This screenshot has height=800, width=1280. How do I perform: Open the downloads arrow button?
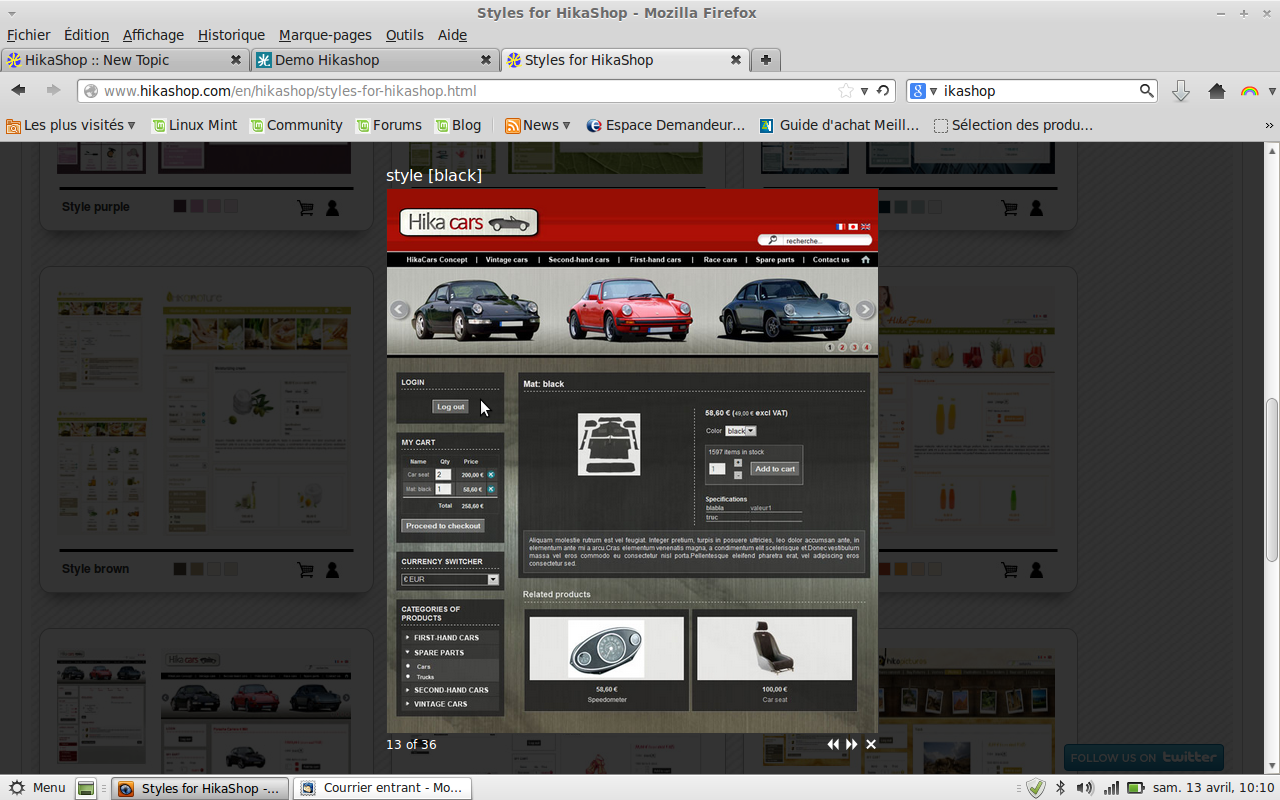(x=1180, y=91)
